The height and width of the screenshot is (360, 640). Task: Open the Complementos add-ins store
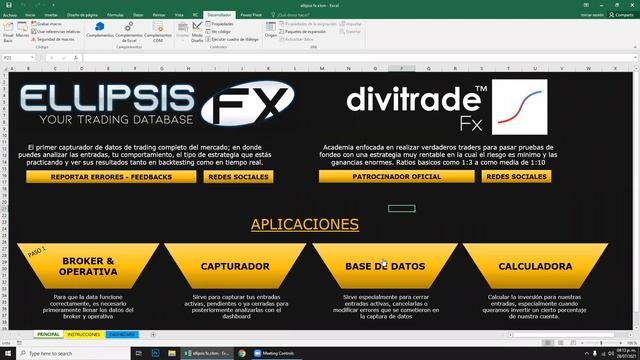pyautogui.click(x=100, y=30)
